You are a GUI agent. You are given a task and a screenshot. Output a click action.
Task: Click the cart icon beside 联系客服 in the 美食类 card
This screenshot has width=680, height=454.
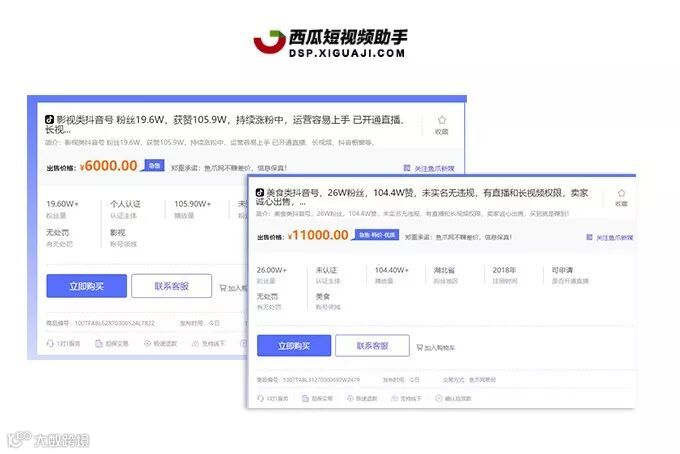point(419,347)
